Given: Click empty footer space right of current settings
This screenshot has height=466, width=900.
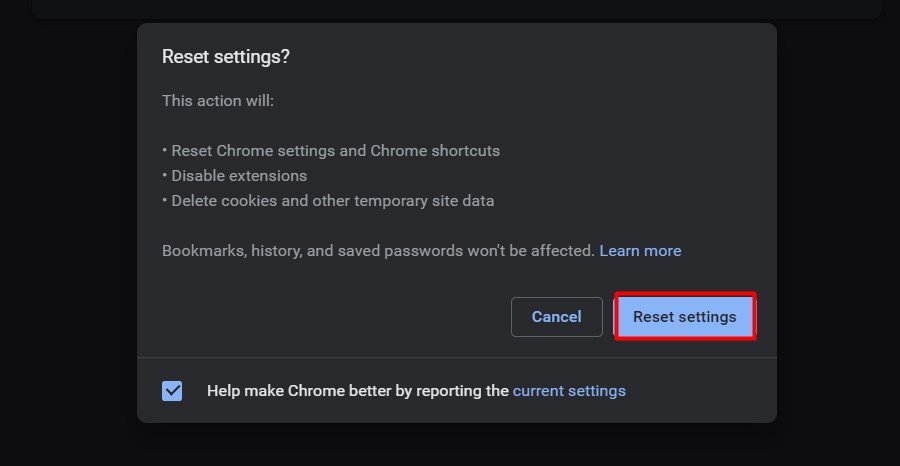Looking at the screenshot, I should [700, 391].
